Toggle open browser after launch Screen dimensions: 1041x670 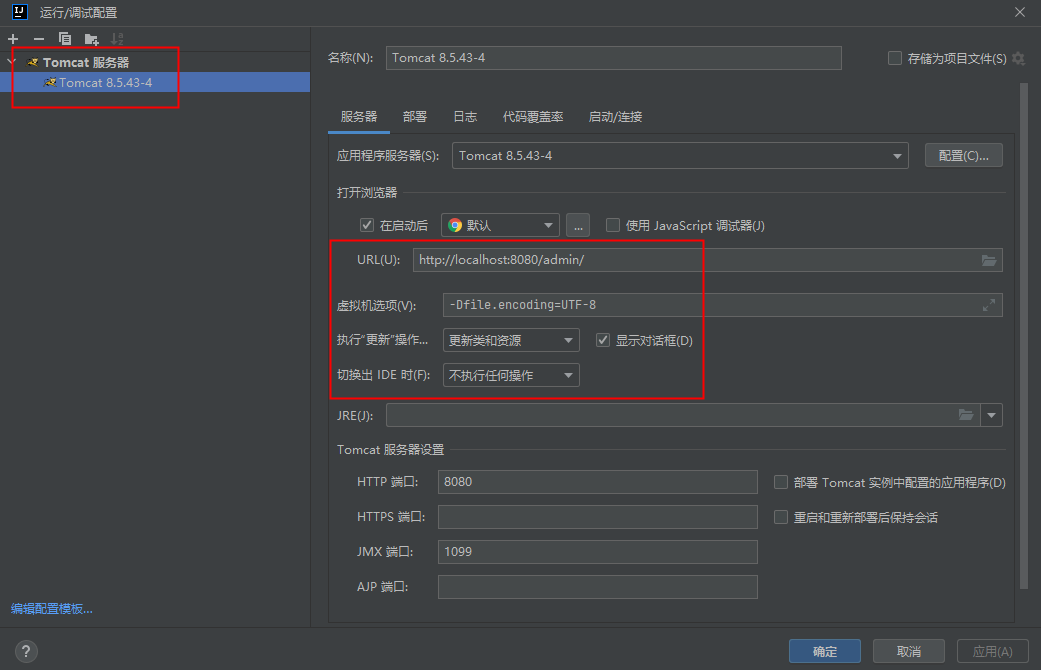366,225
